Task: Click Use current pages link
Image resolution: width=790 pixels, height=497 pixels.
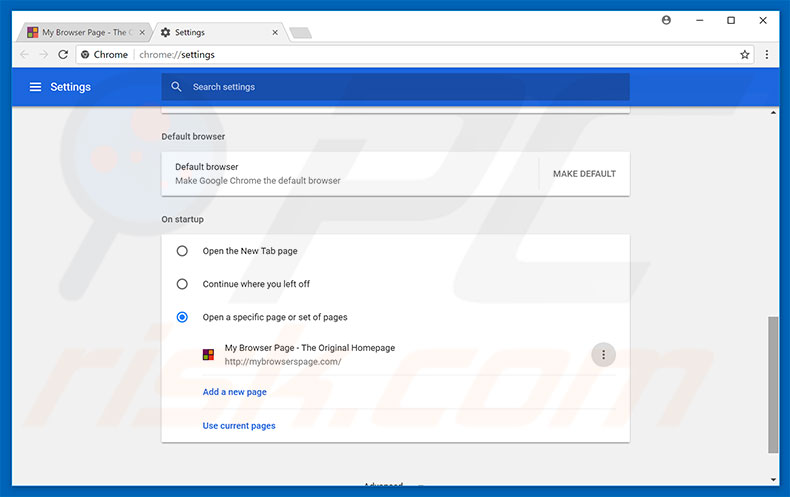Action: tap(239, 425)
